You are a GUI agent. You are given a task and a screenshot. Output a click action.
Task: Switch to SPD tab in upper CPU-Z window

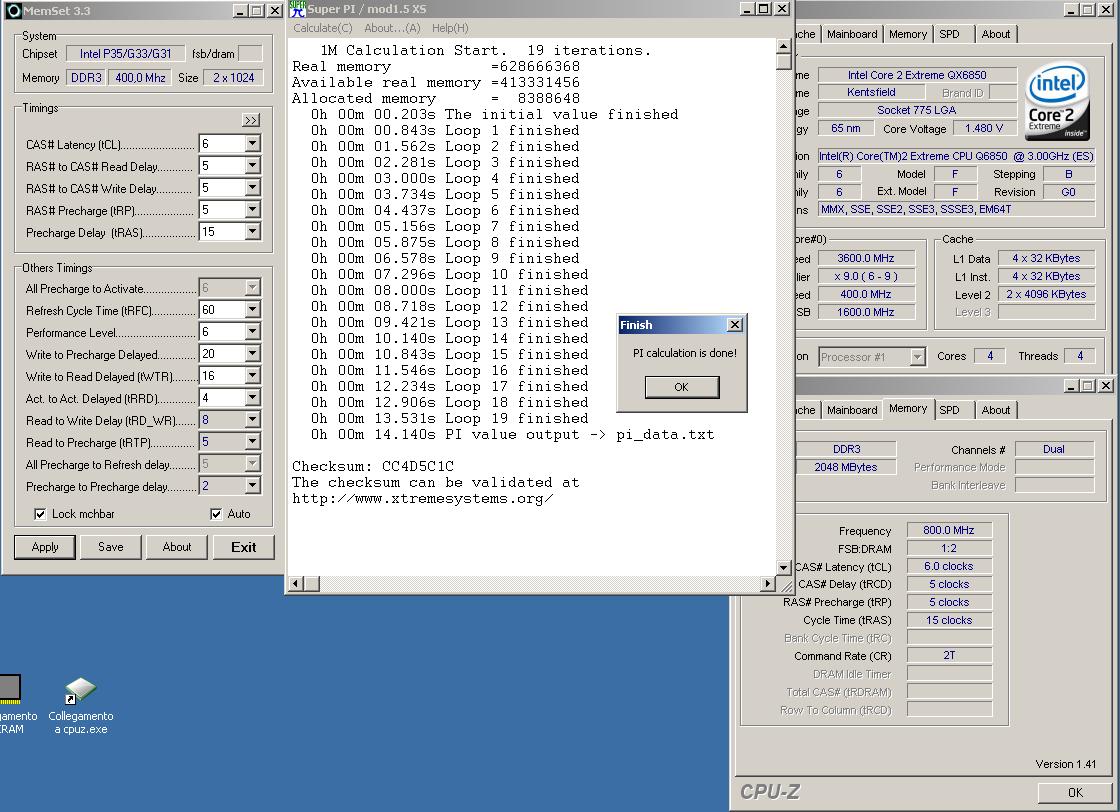pos(949,34)
